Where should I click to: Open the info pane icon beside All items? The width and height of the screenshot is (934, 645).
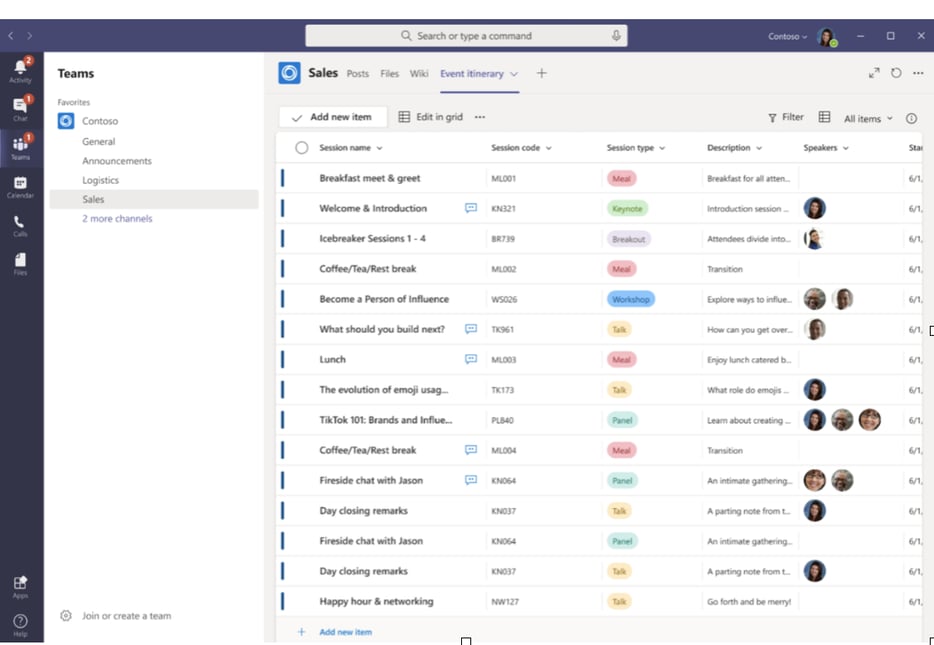(x=911, y=119)
